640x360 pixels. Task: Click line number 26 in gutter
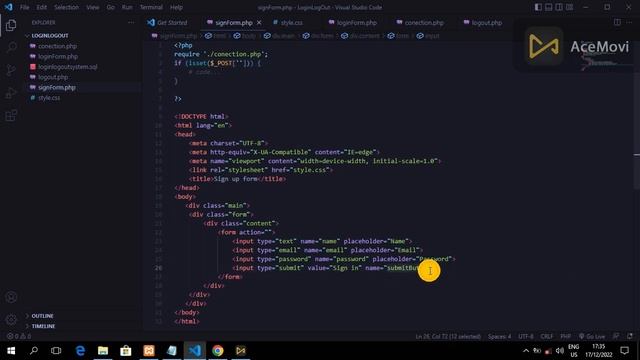pos(158,268)
